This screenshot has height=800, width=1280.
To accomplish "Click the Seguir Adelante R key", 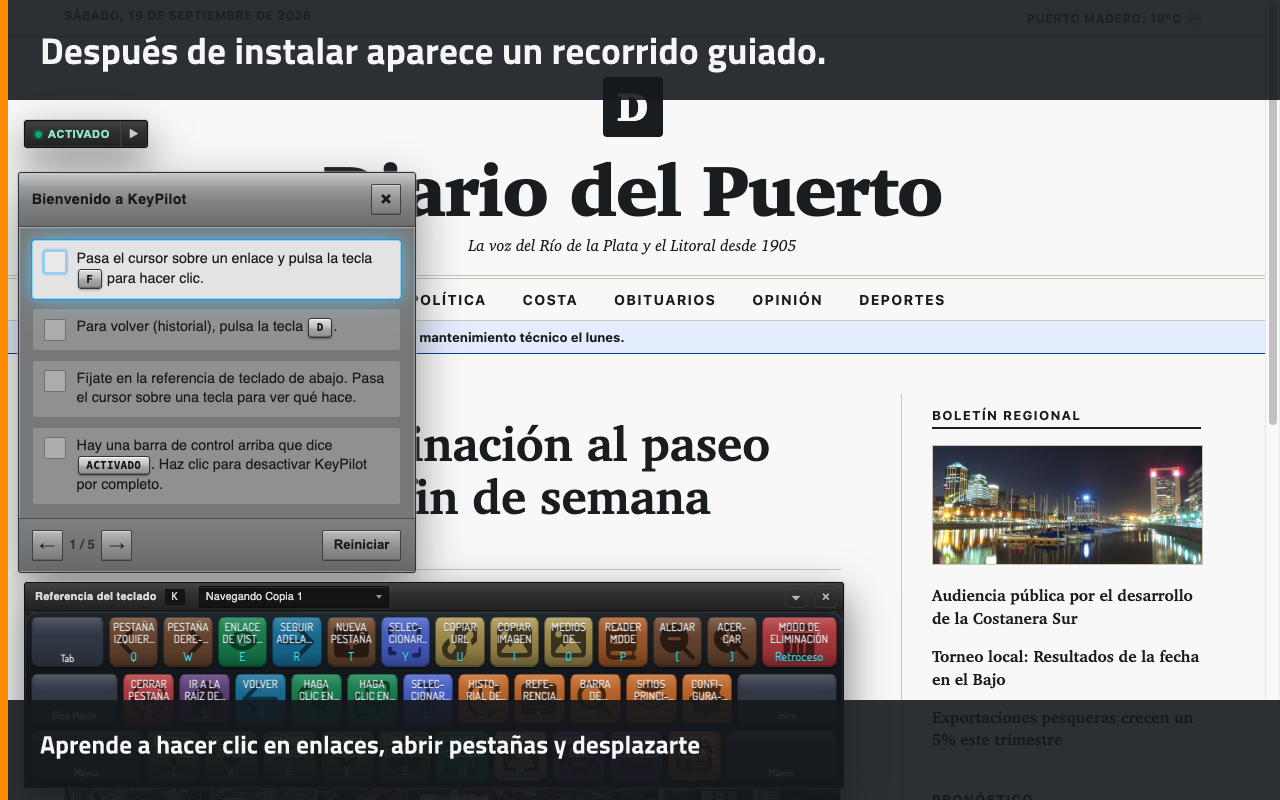I will pos(297,642).
